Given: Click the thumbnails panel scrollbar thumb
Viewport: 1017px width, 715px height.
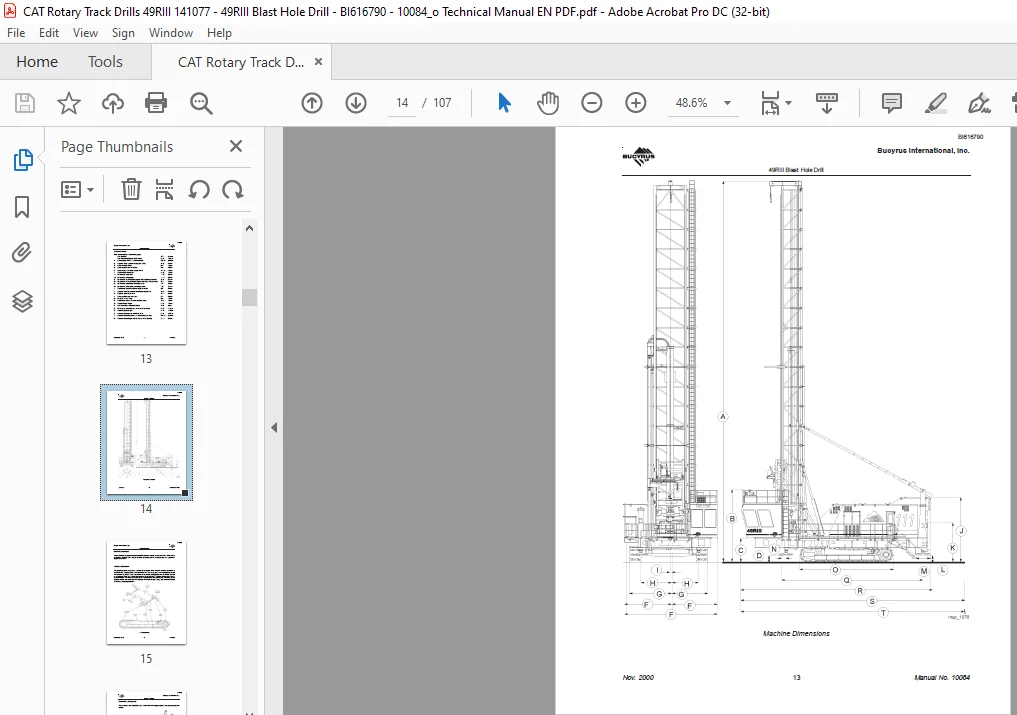Looking at the screenshot, I should click(250, 297).
